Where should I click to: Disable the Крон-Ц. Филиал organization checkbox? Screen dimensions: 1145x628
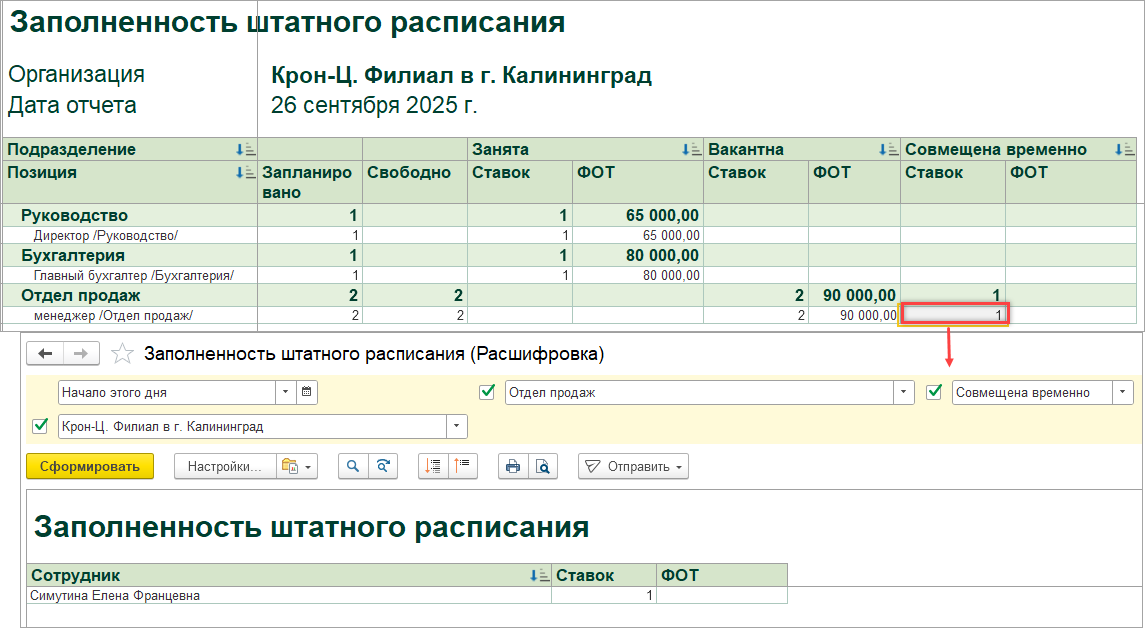pyautogui.click(x=41, y=426)
